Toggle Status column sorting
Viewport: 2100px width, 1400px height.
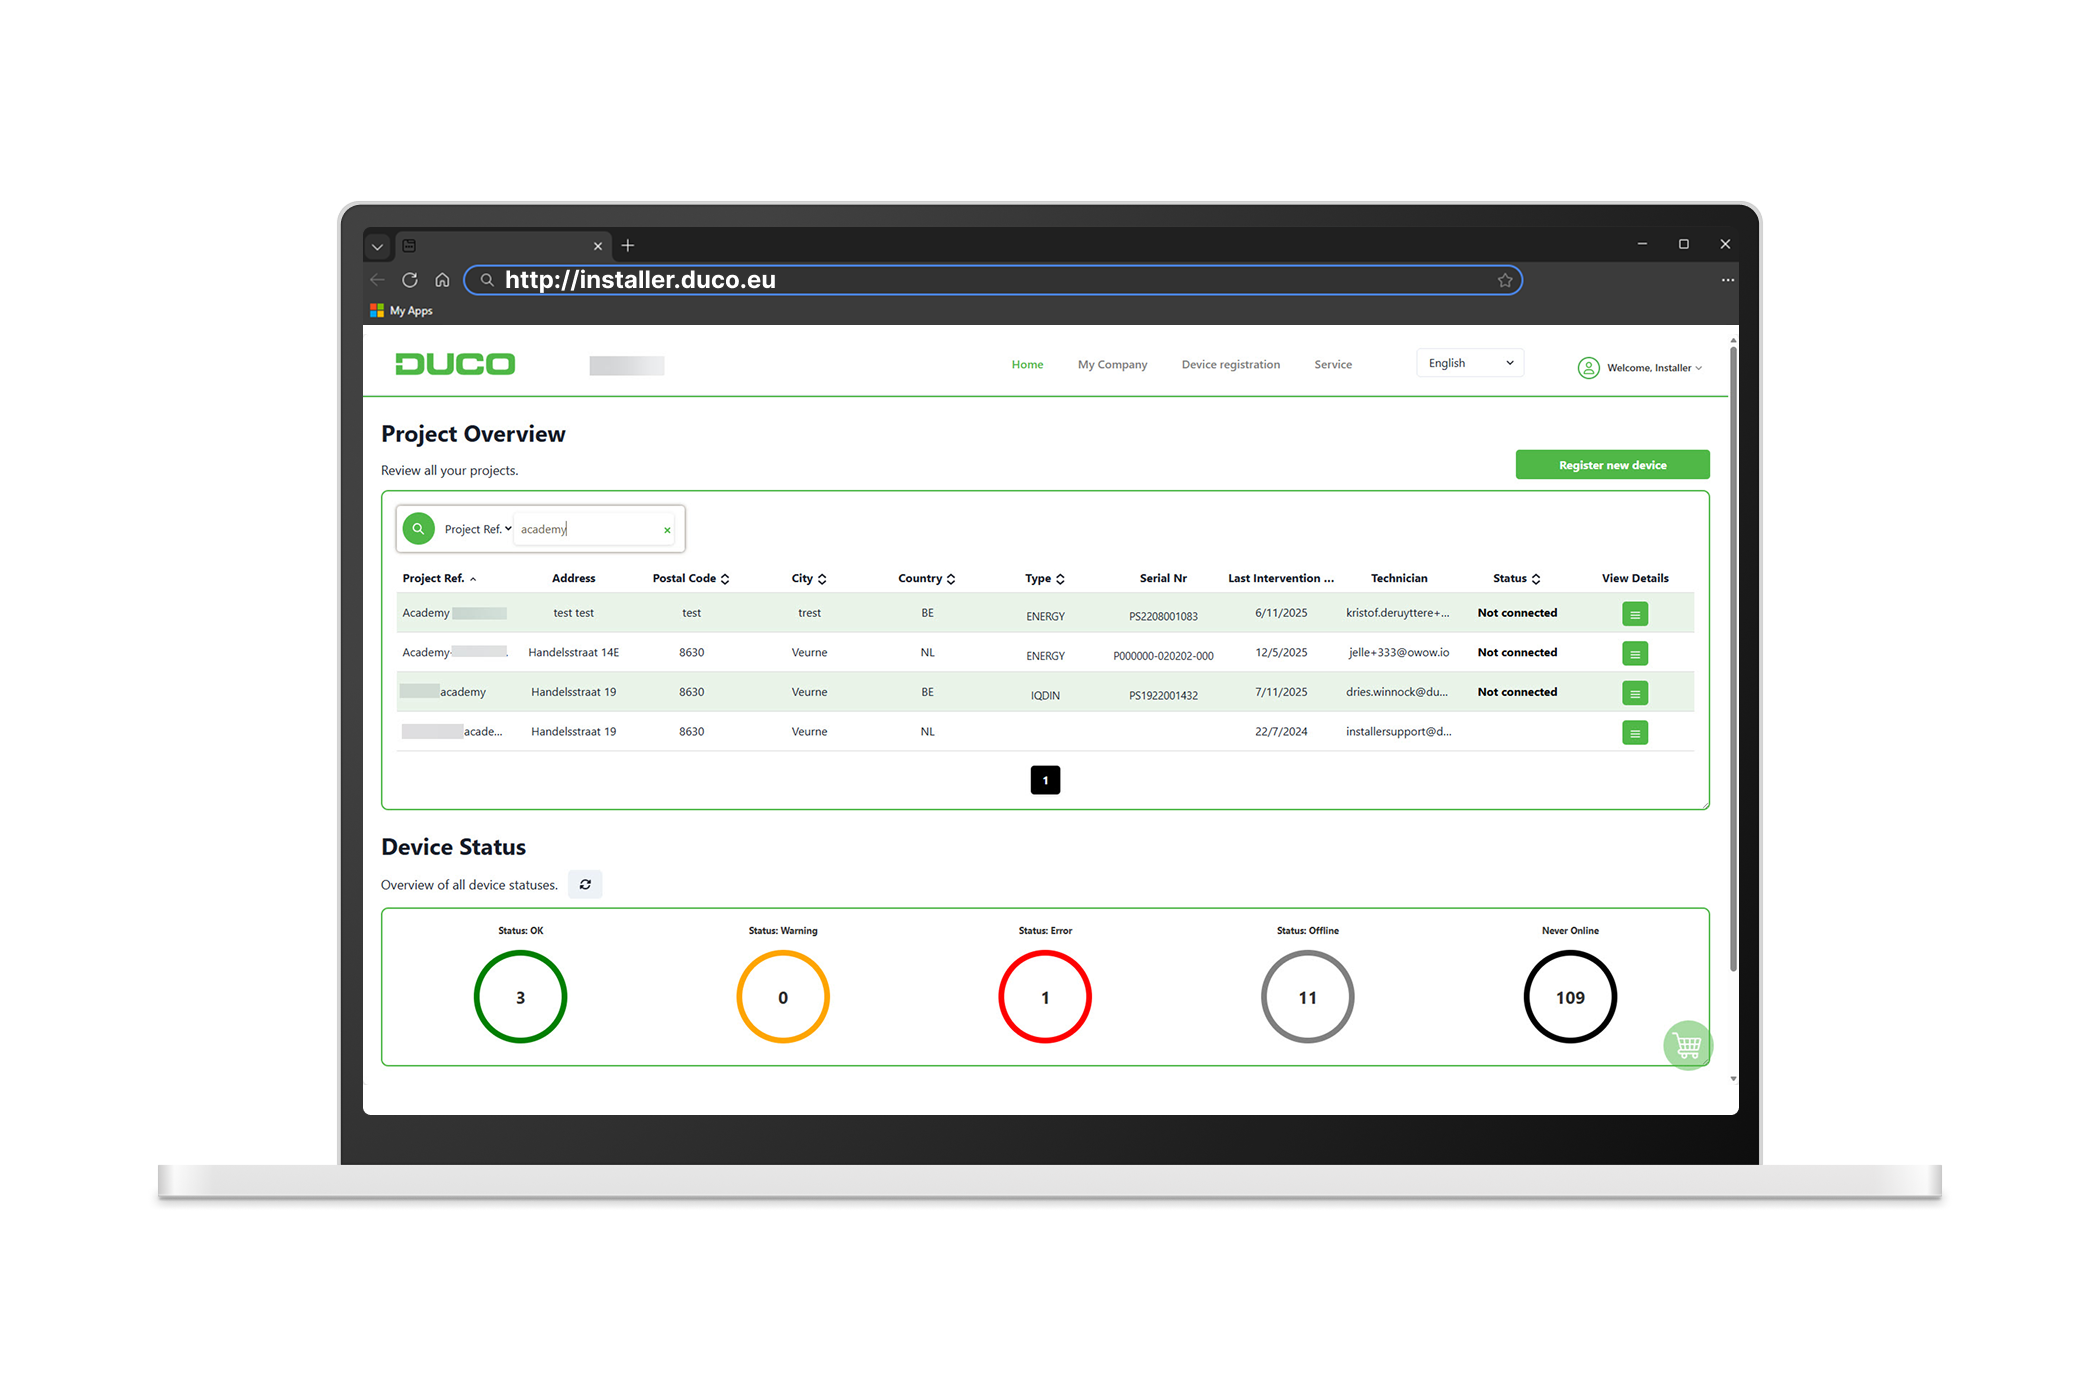coord(1537,578)
